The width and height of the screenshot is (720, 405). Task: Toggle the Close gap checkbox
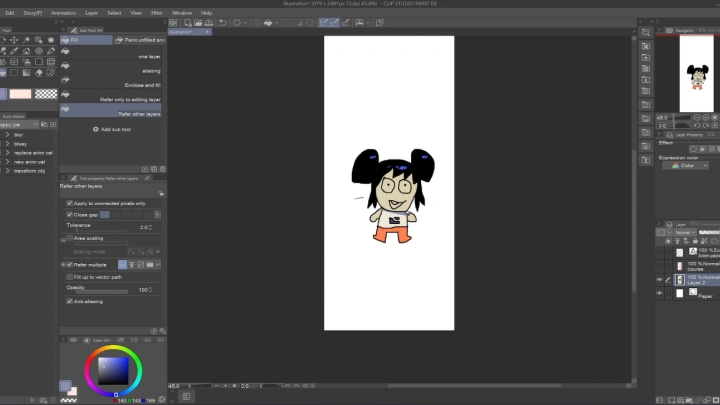pyautogui.click(x=69, y=214)
